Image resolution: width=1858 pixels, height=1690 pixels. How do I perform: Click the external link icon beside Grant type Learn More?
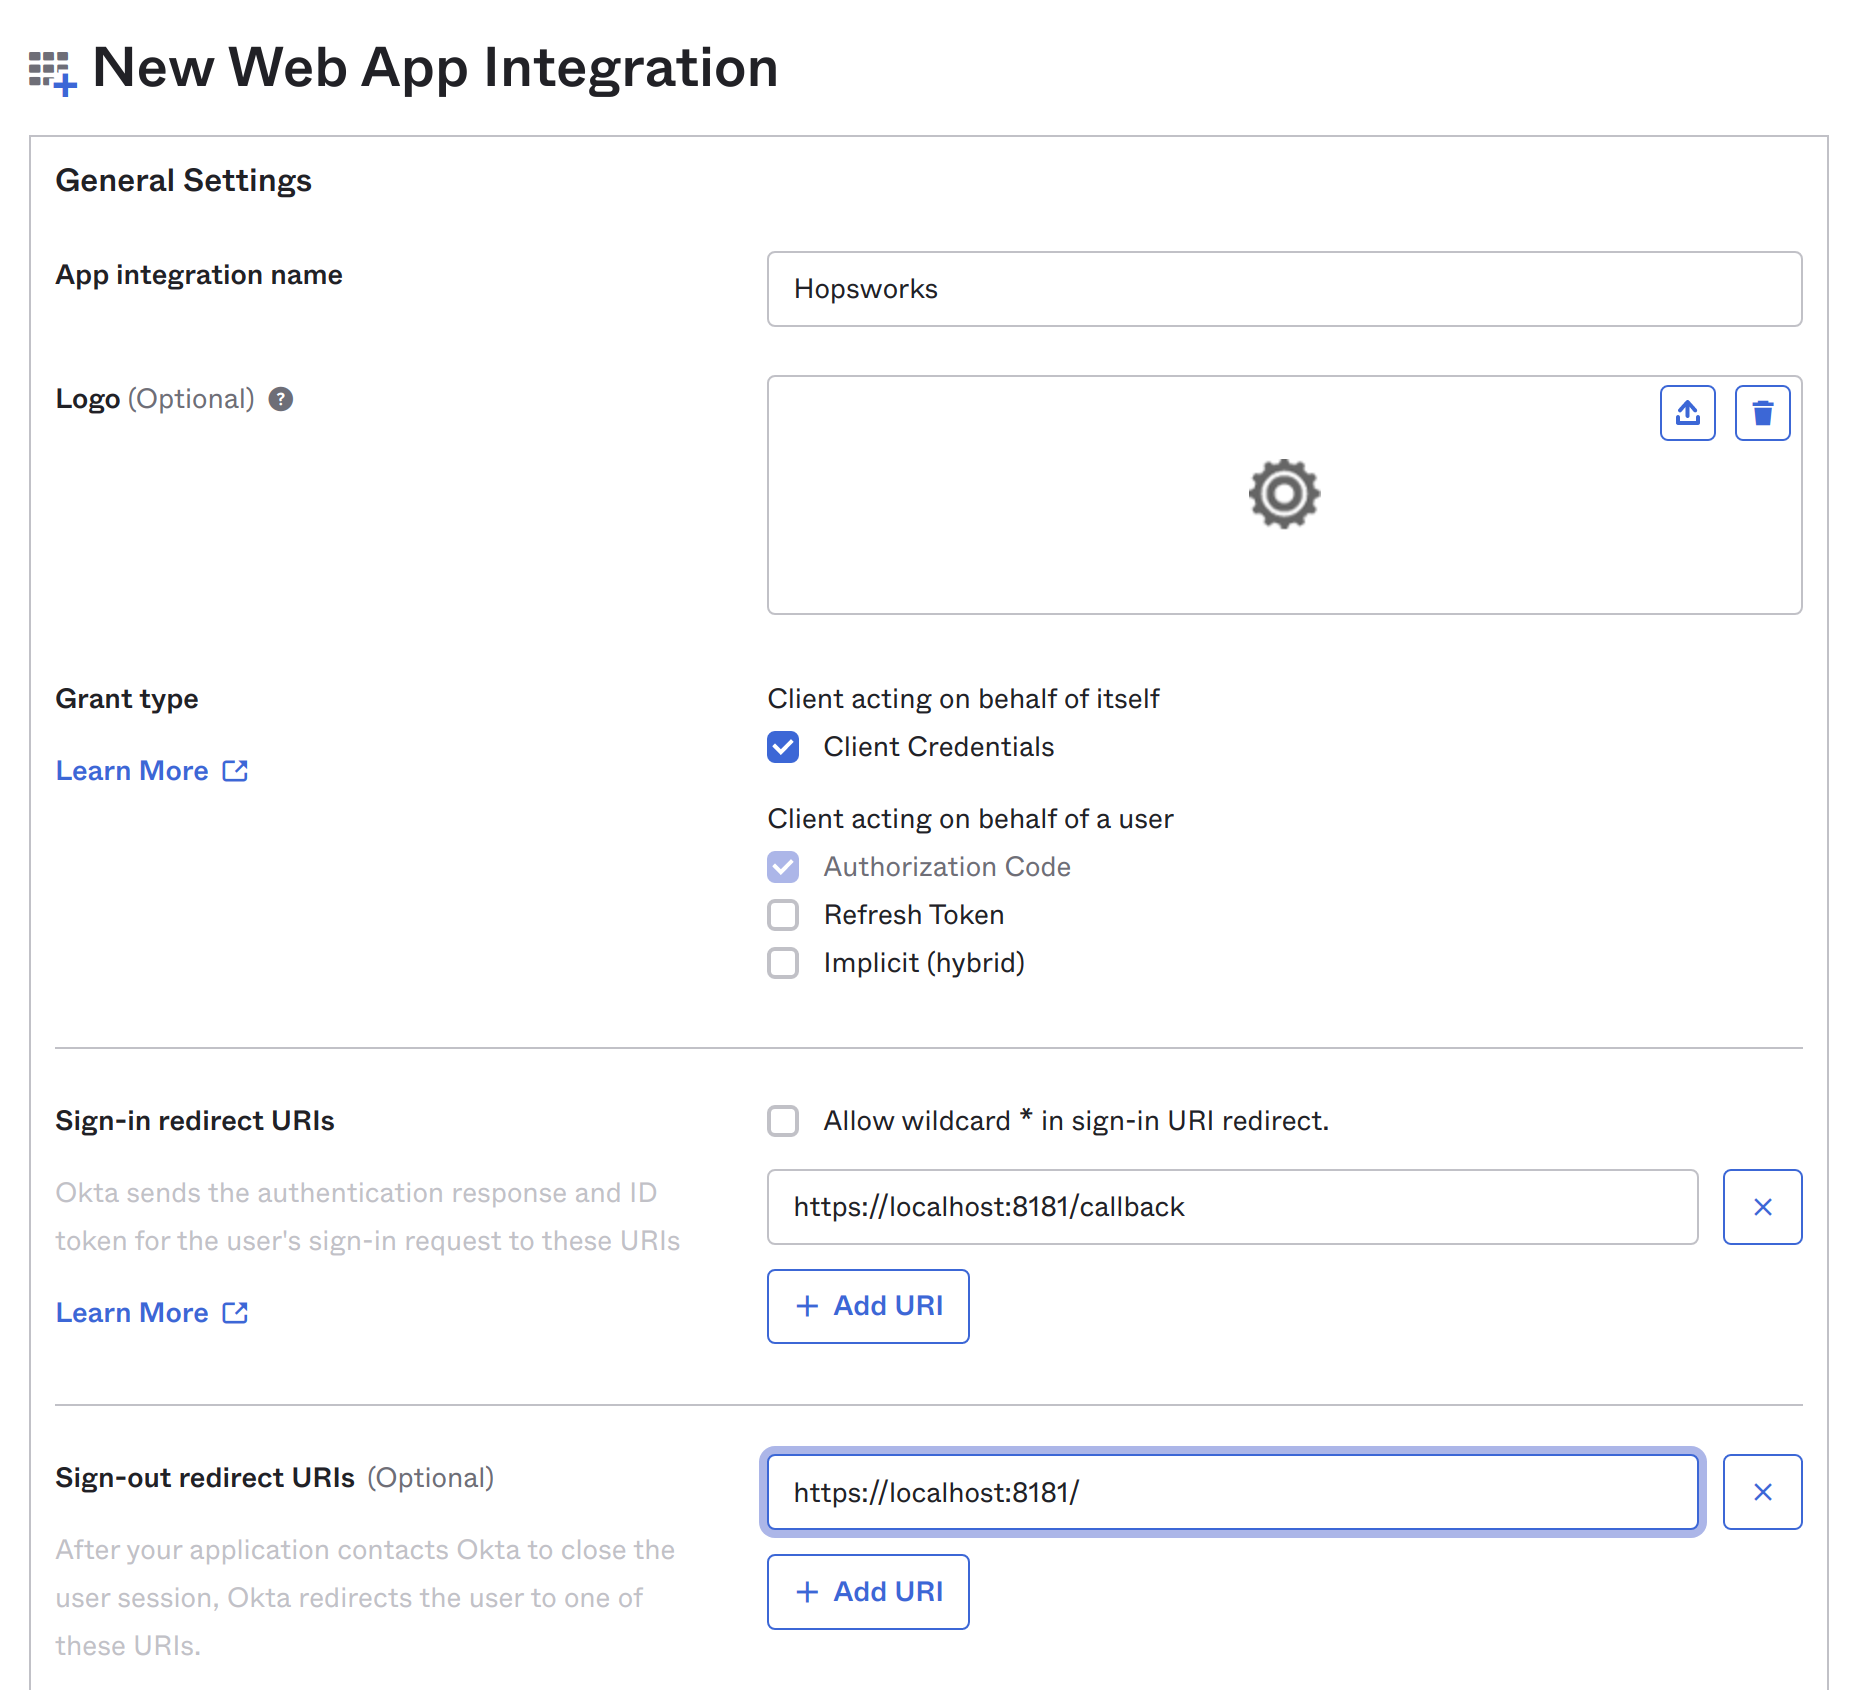(235, 770)
